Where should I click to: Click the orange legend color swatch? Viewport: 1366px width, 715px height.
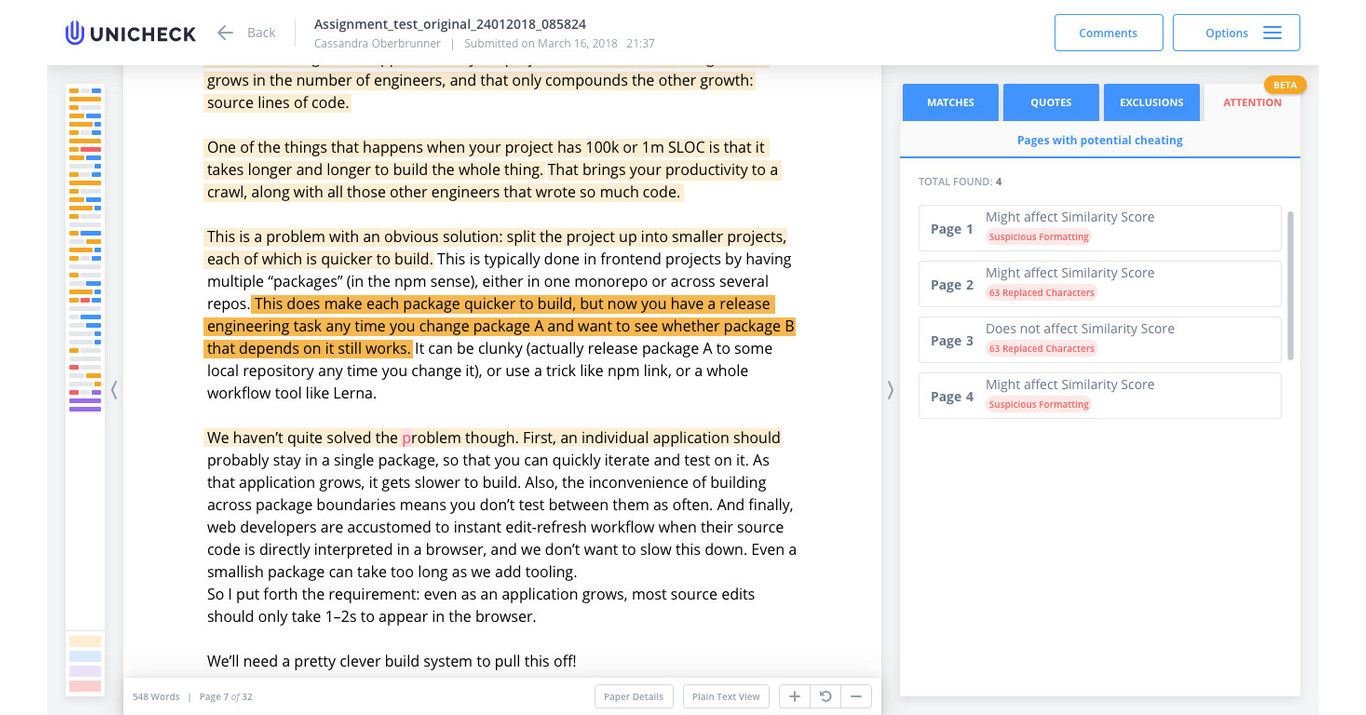(x=85, y=642)
